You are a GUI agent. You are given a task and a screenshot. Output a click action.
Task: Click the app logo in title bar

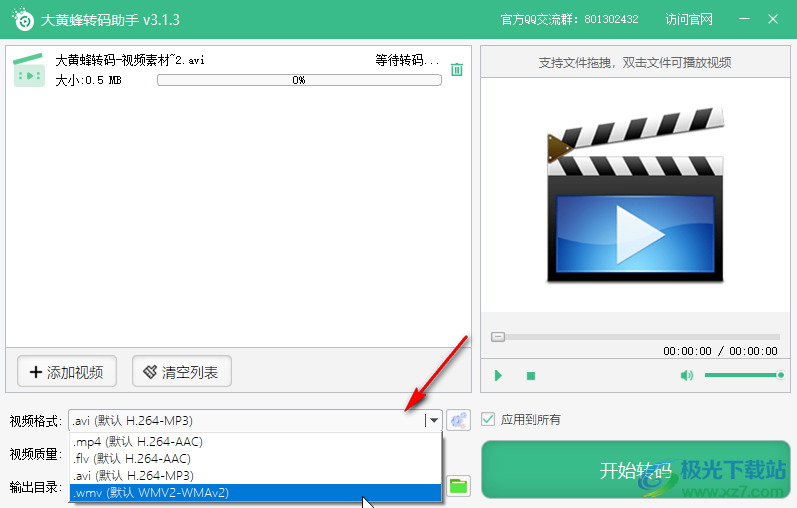pos(22,19)
